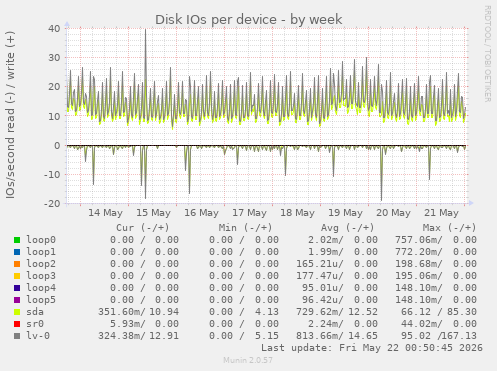Click the 'Min (-/+)' column header
Viewport: 497px width, 371px height.
pos(245,228)
